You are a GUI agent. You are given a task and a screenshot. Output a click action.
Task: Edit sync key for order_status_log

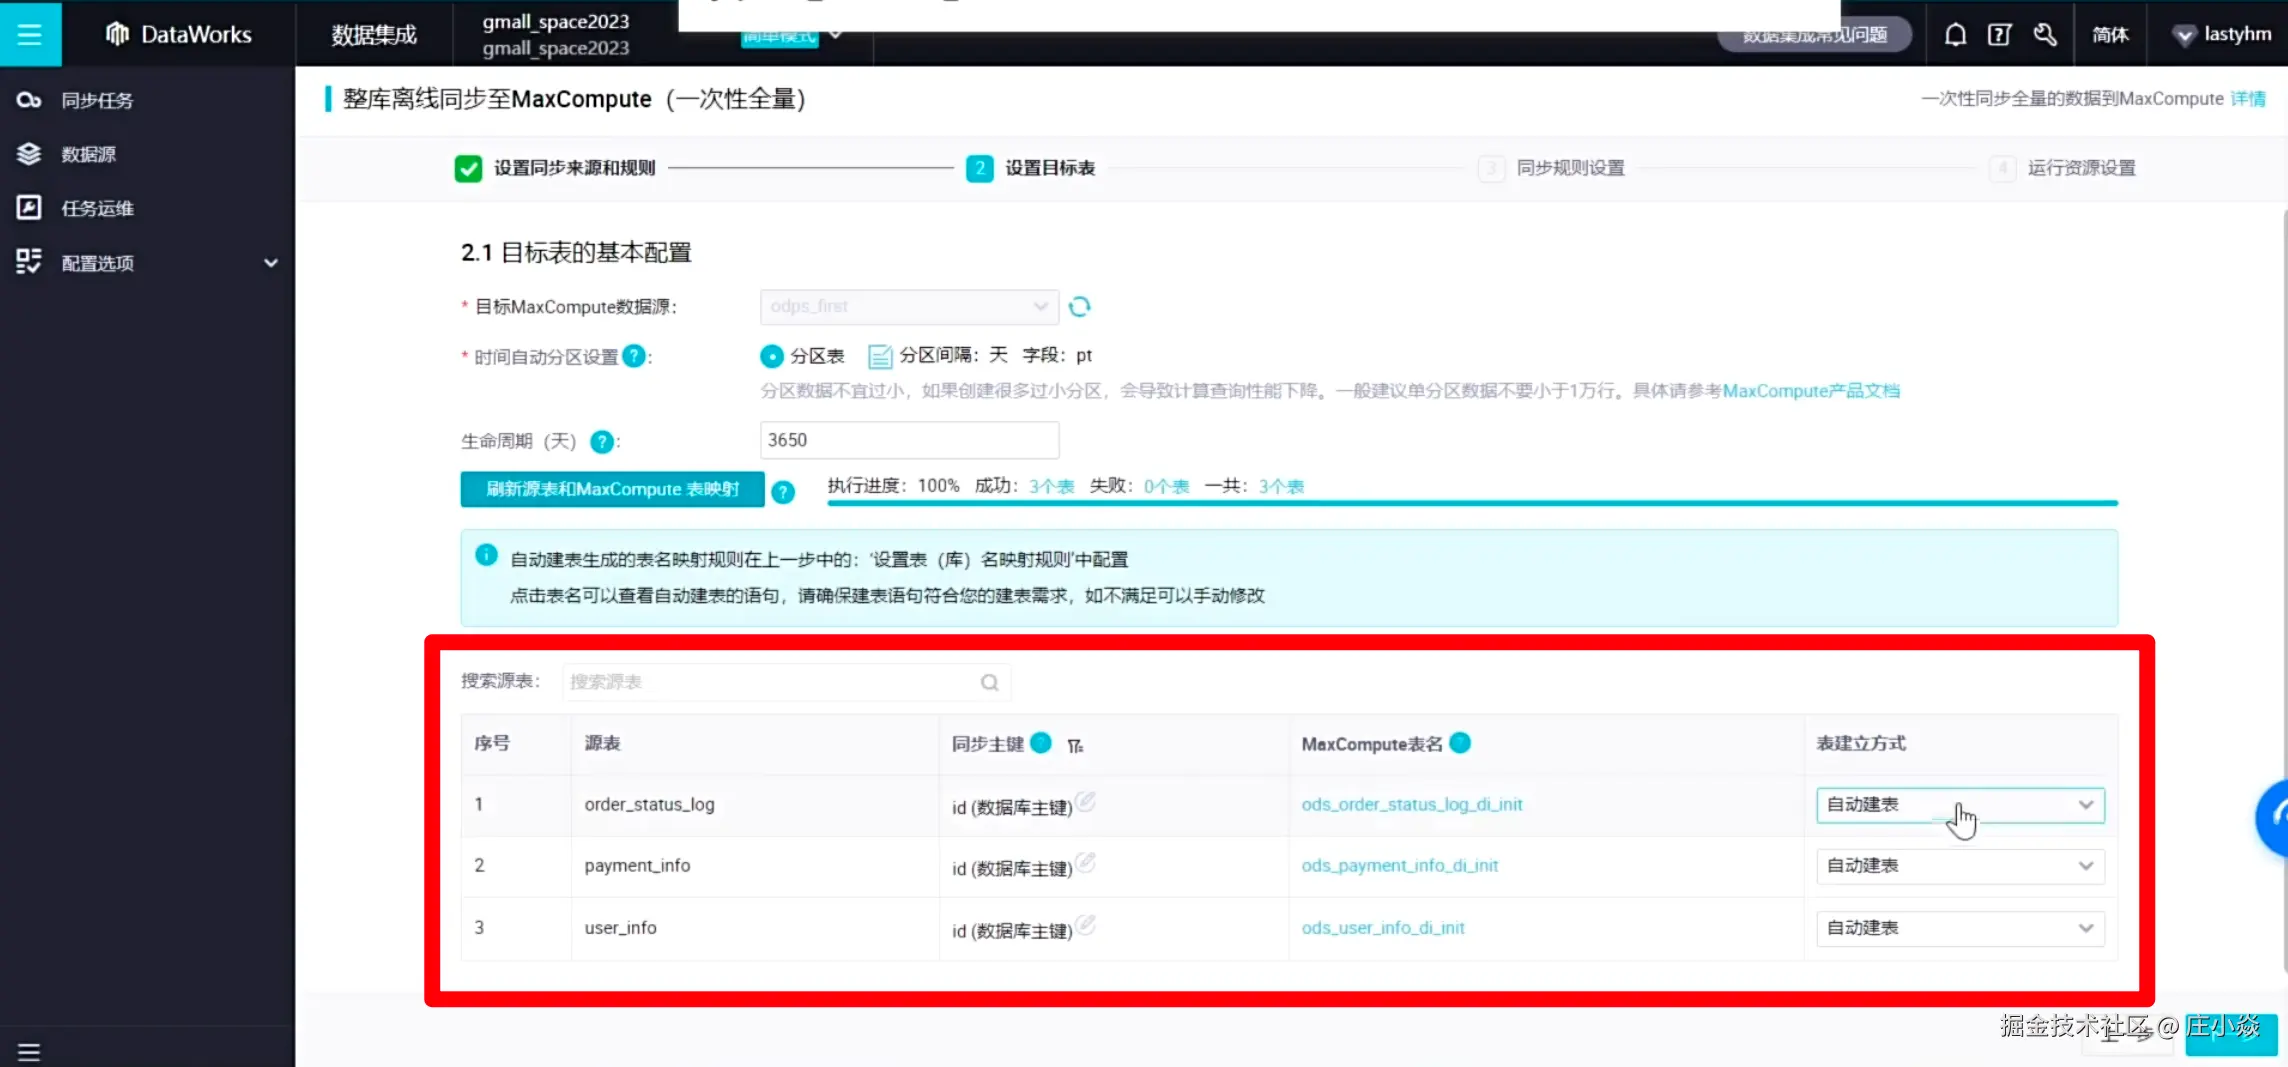pos(1085,801)
